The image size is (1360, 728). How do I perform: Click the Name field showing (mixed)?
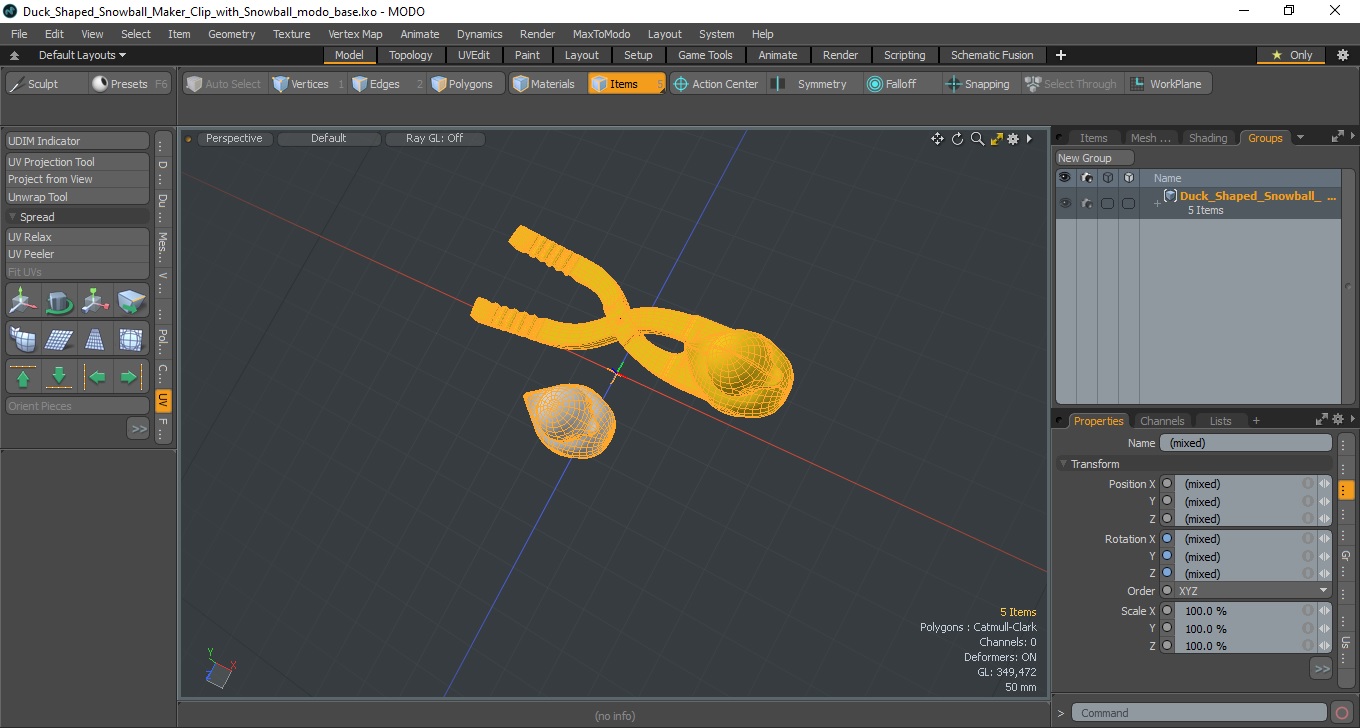click(x=1246, y=443)
